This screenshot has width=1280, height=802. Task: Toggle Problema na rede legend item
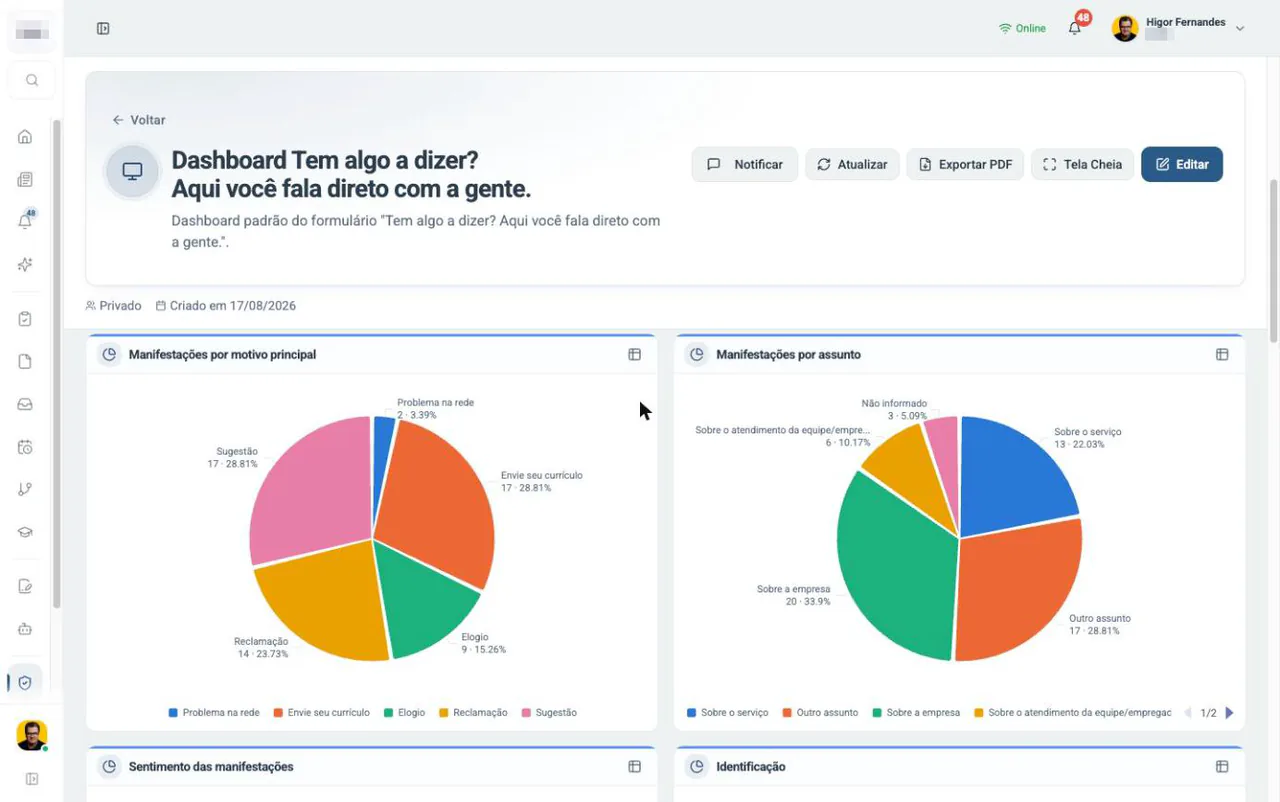click(214, 713)
